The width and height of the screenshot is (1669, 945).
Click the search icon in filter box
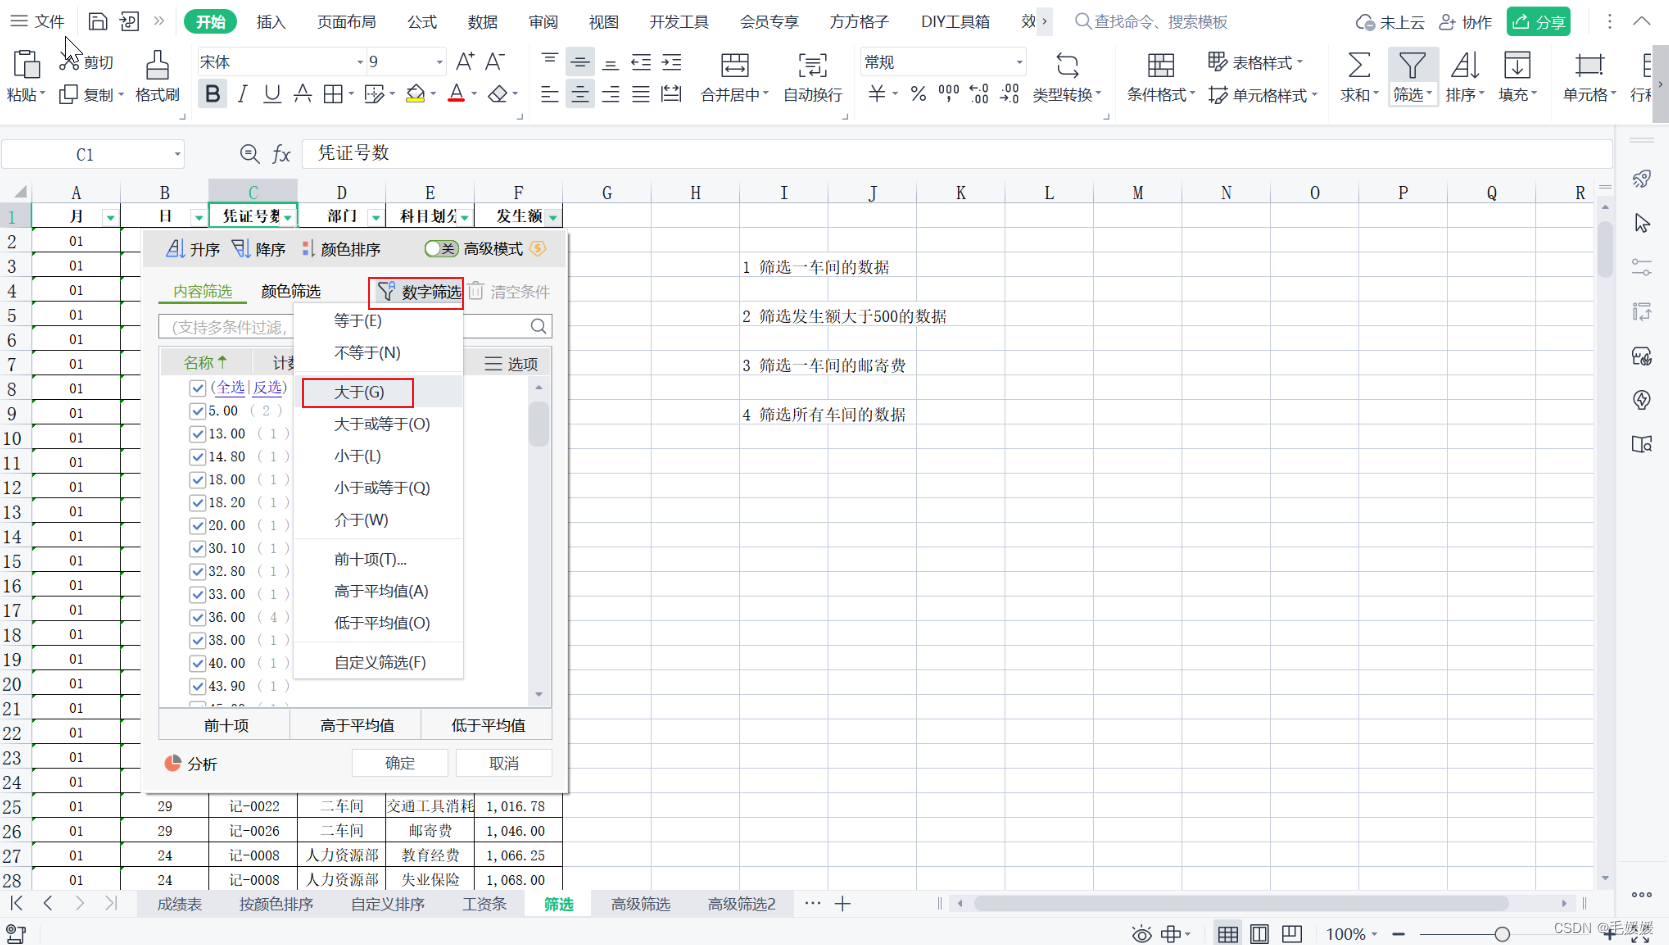coord(538,326)
